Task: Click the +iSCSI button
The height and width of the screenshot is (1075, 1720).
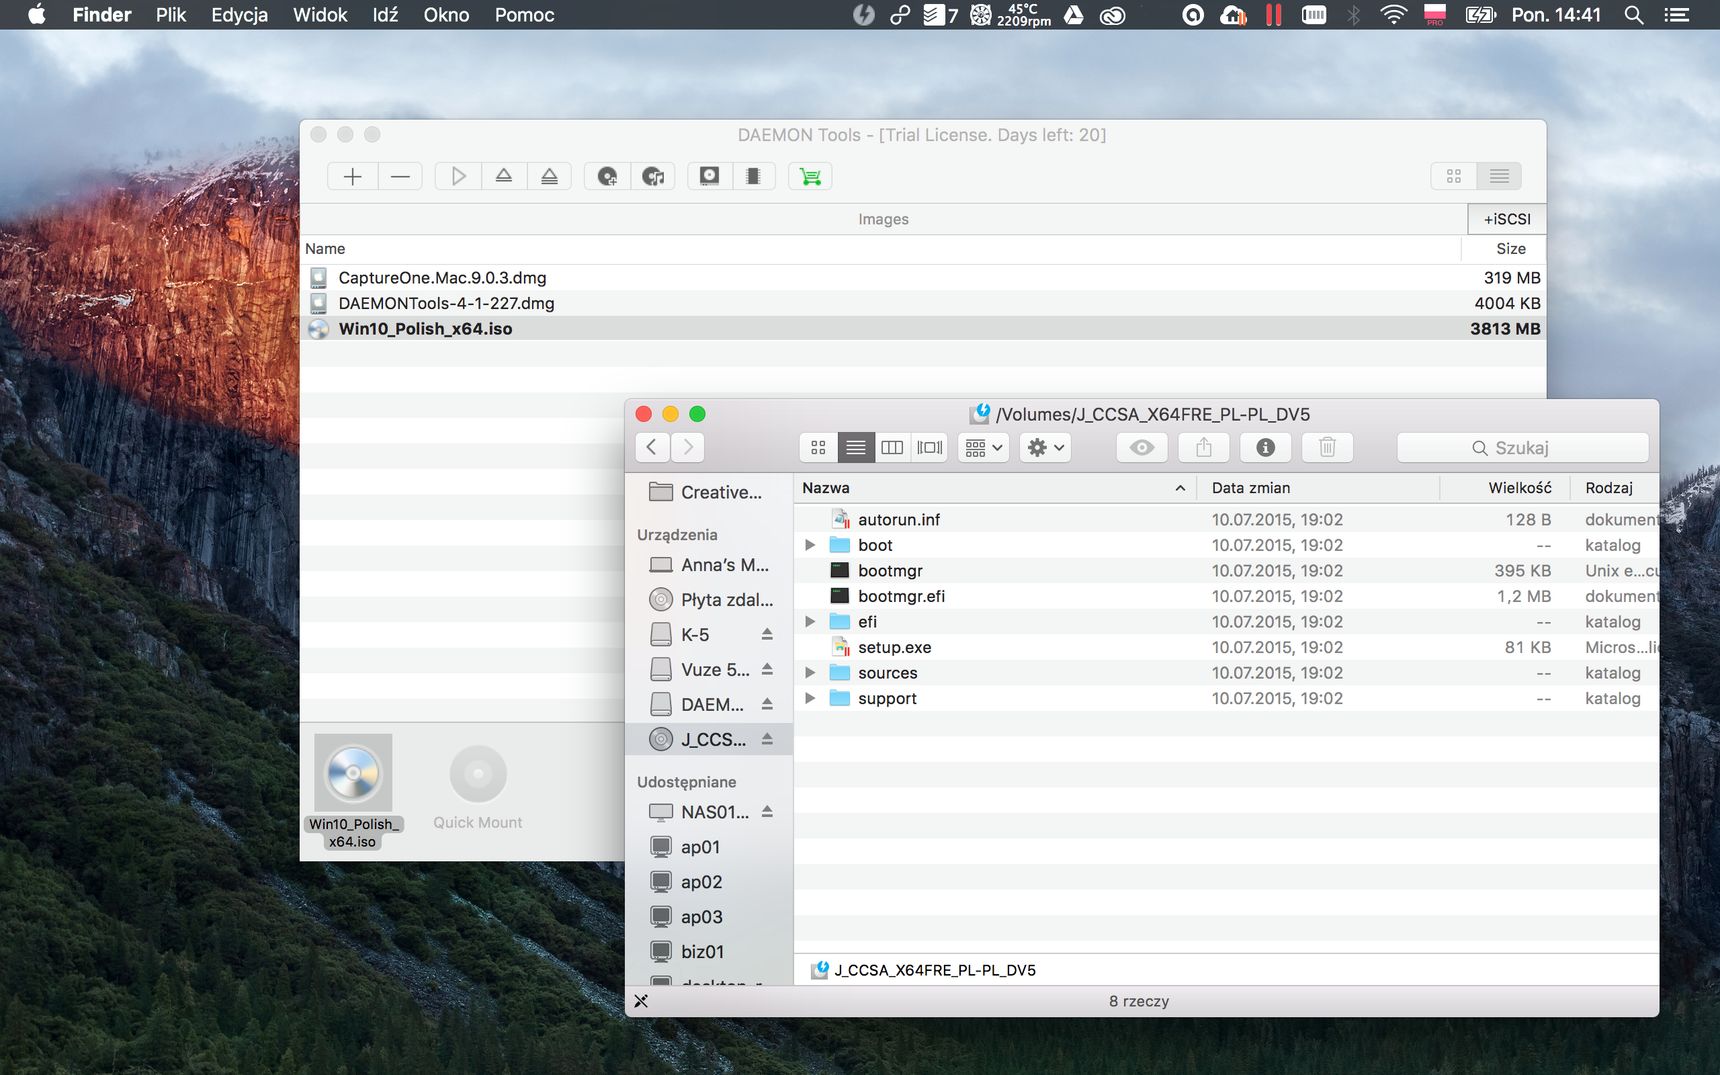Action: coord(1507,219)
